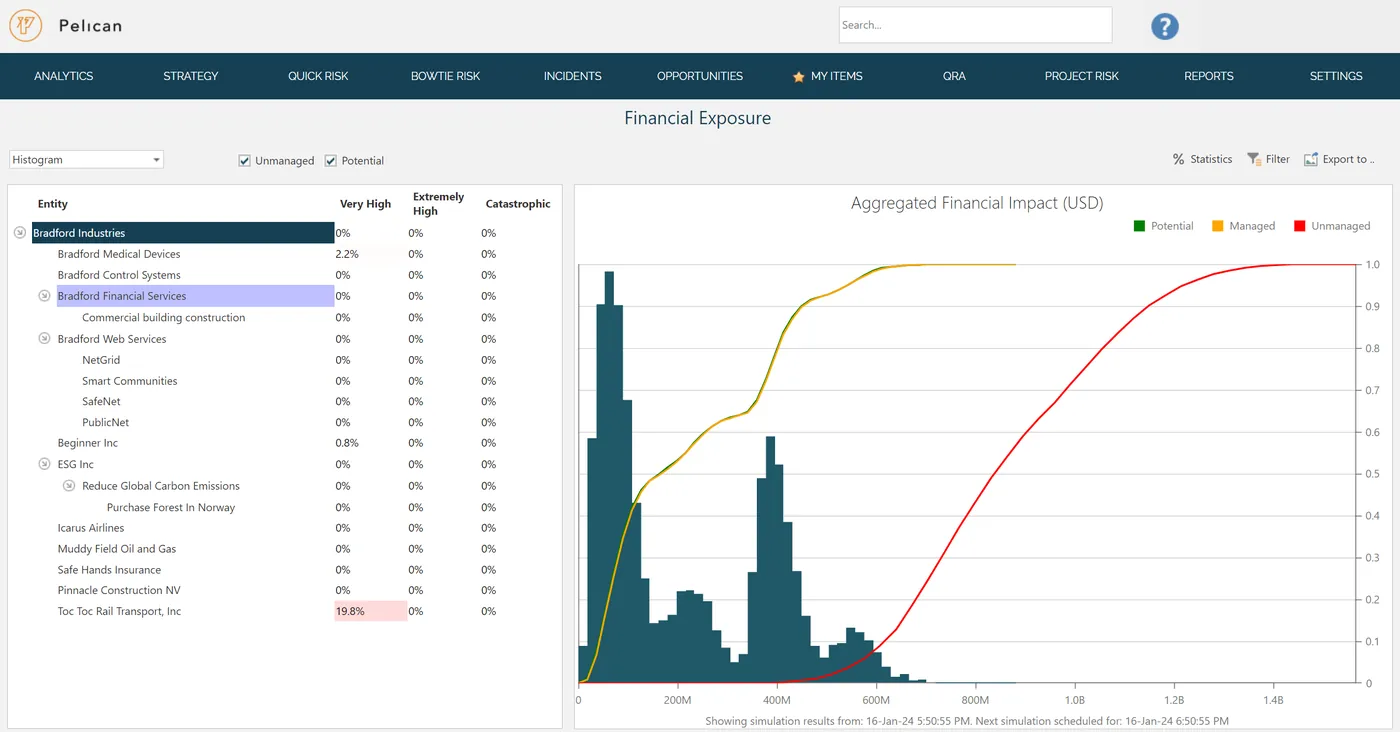The image size is (1400, 732).
Task: Open the Bowtie Risk menu
Action: [x=446, y=76]
